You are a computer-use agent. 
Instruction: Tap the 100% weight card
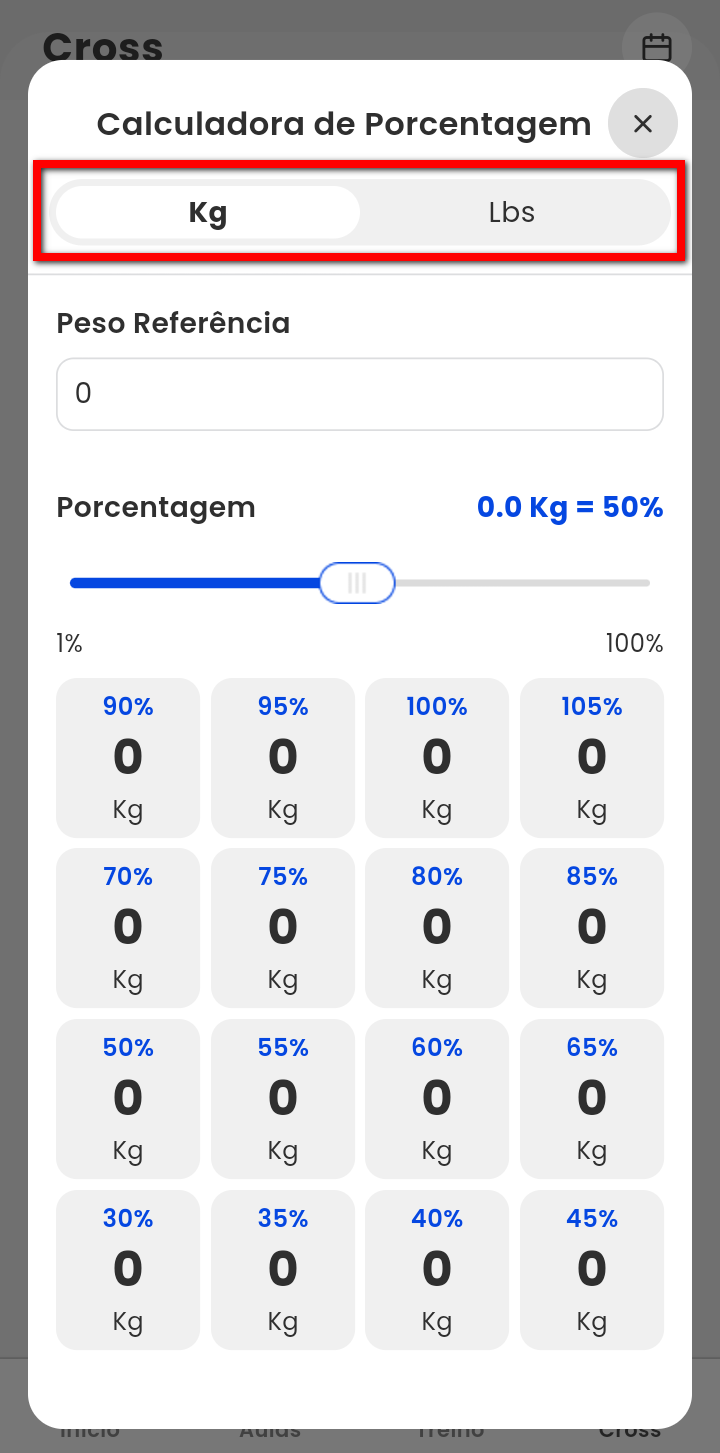(437, 757)
